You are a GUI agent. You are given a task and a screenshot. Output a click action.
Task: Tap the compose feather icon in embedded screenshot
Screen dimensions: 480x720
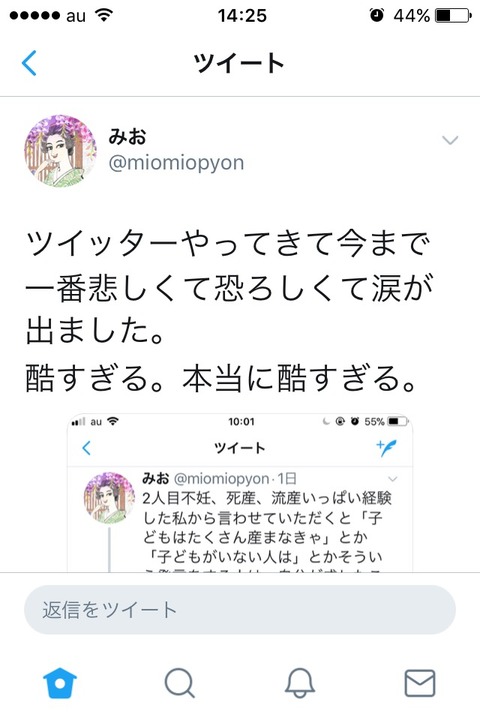point(386,448)
